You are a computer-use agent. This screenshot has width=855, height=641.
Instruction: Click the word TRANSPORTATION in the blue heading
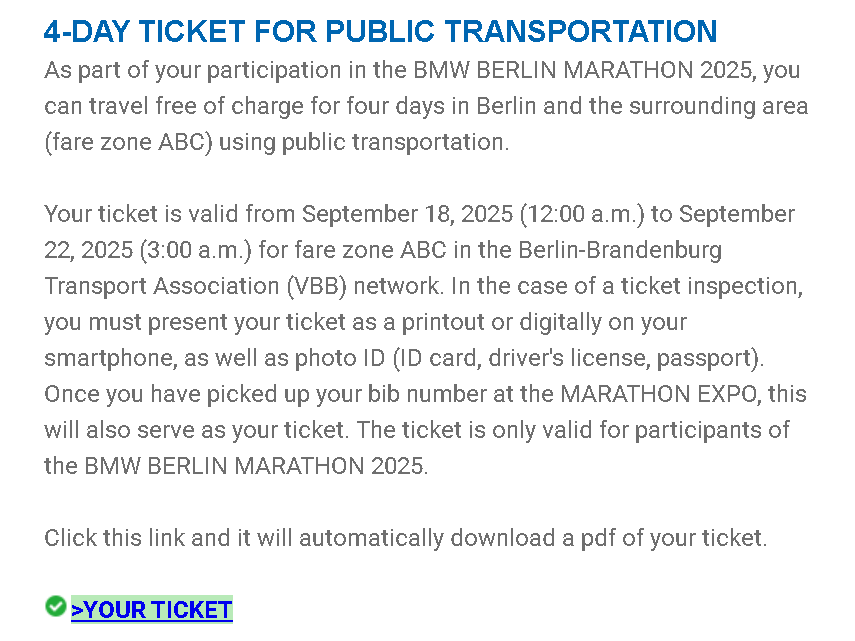[x=581, y=31]
